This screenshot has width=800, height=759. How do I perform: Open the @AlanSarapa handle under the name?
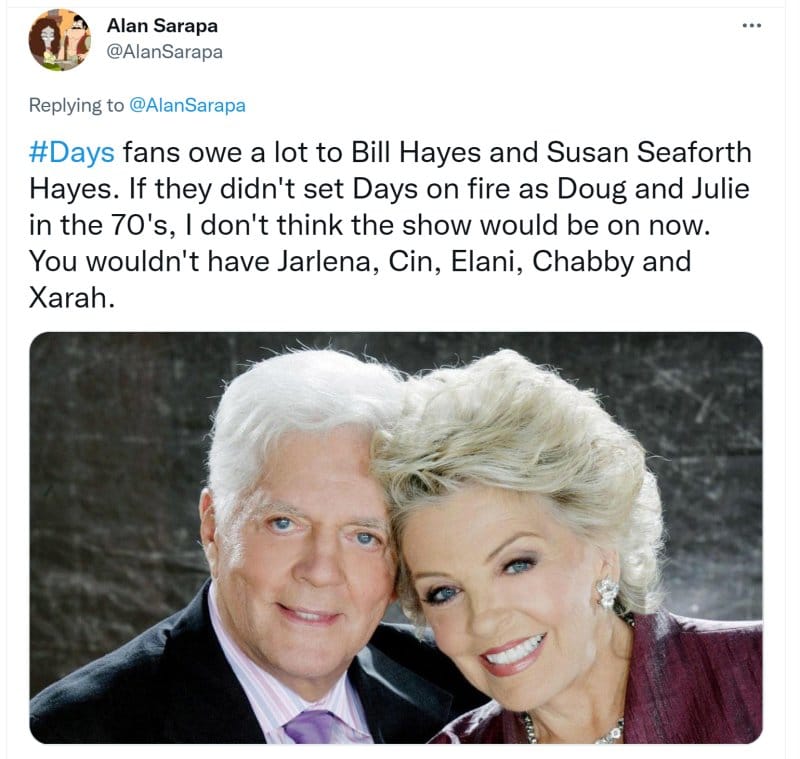coord(164,52)
